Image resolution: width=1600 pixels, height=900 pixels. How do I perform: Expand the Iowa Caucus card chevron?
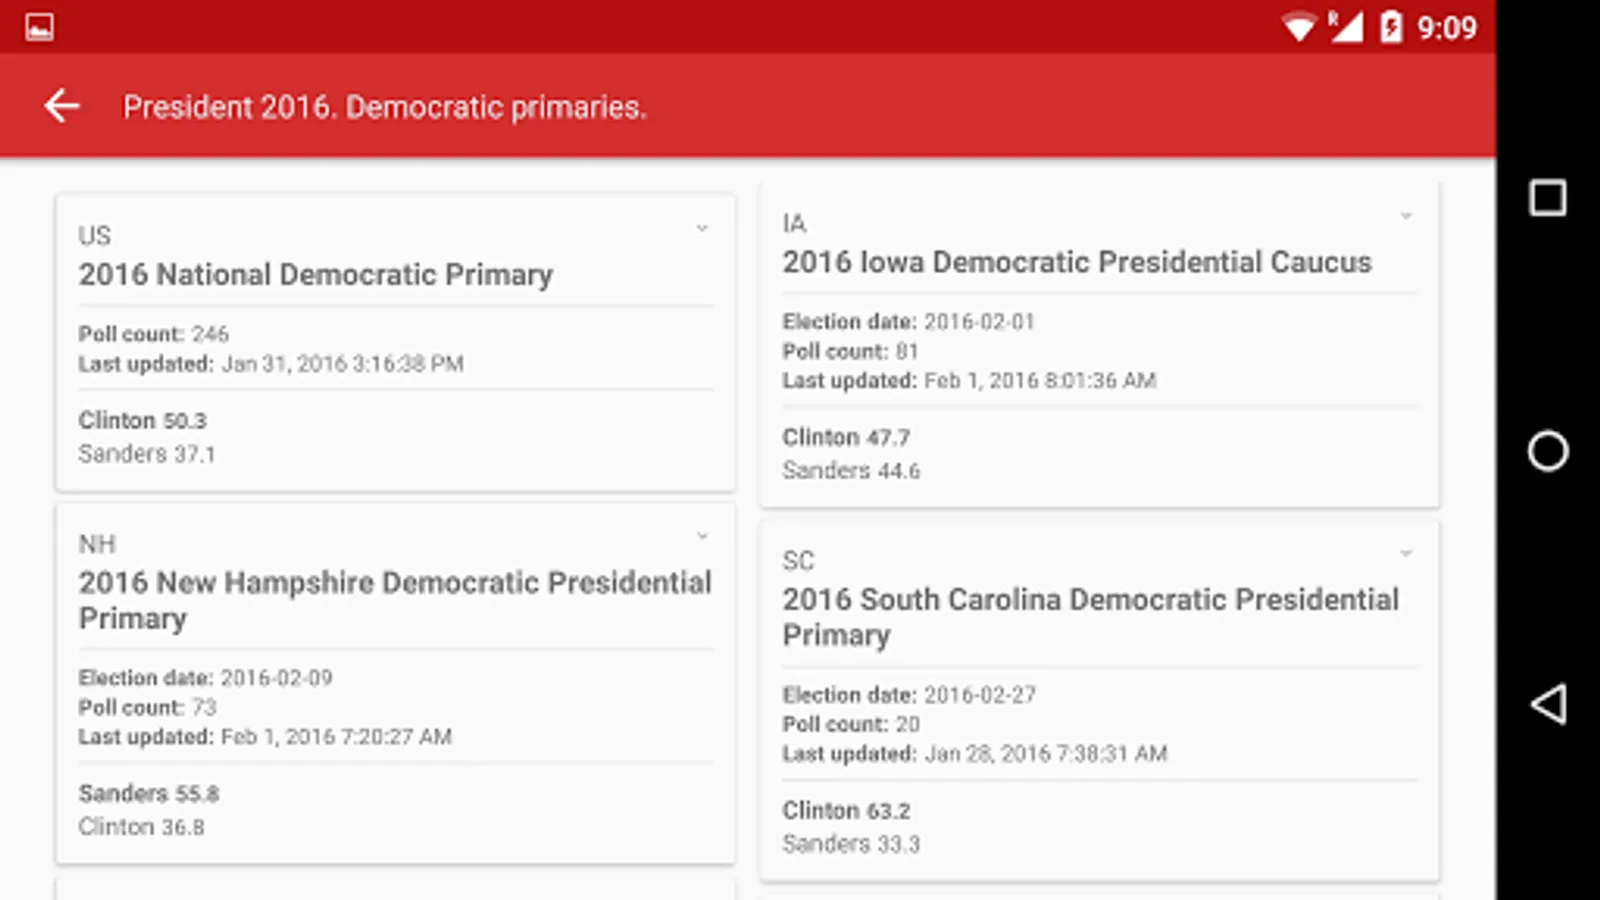coord(1406,216)
